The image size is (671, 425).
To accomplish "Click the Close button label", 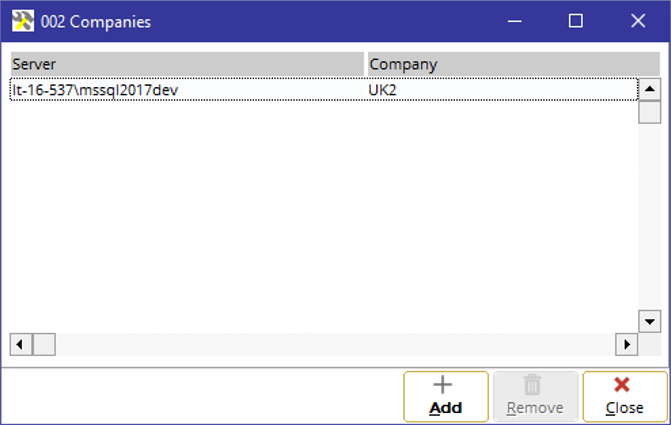I will [x=624, y=408].
